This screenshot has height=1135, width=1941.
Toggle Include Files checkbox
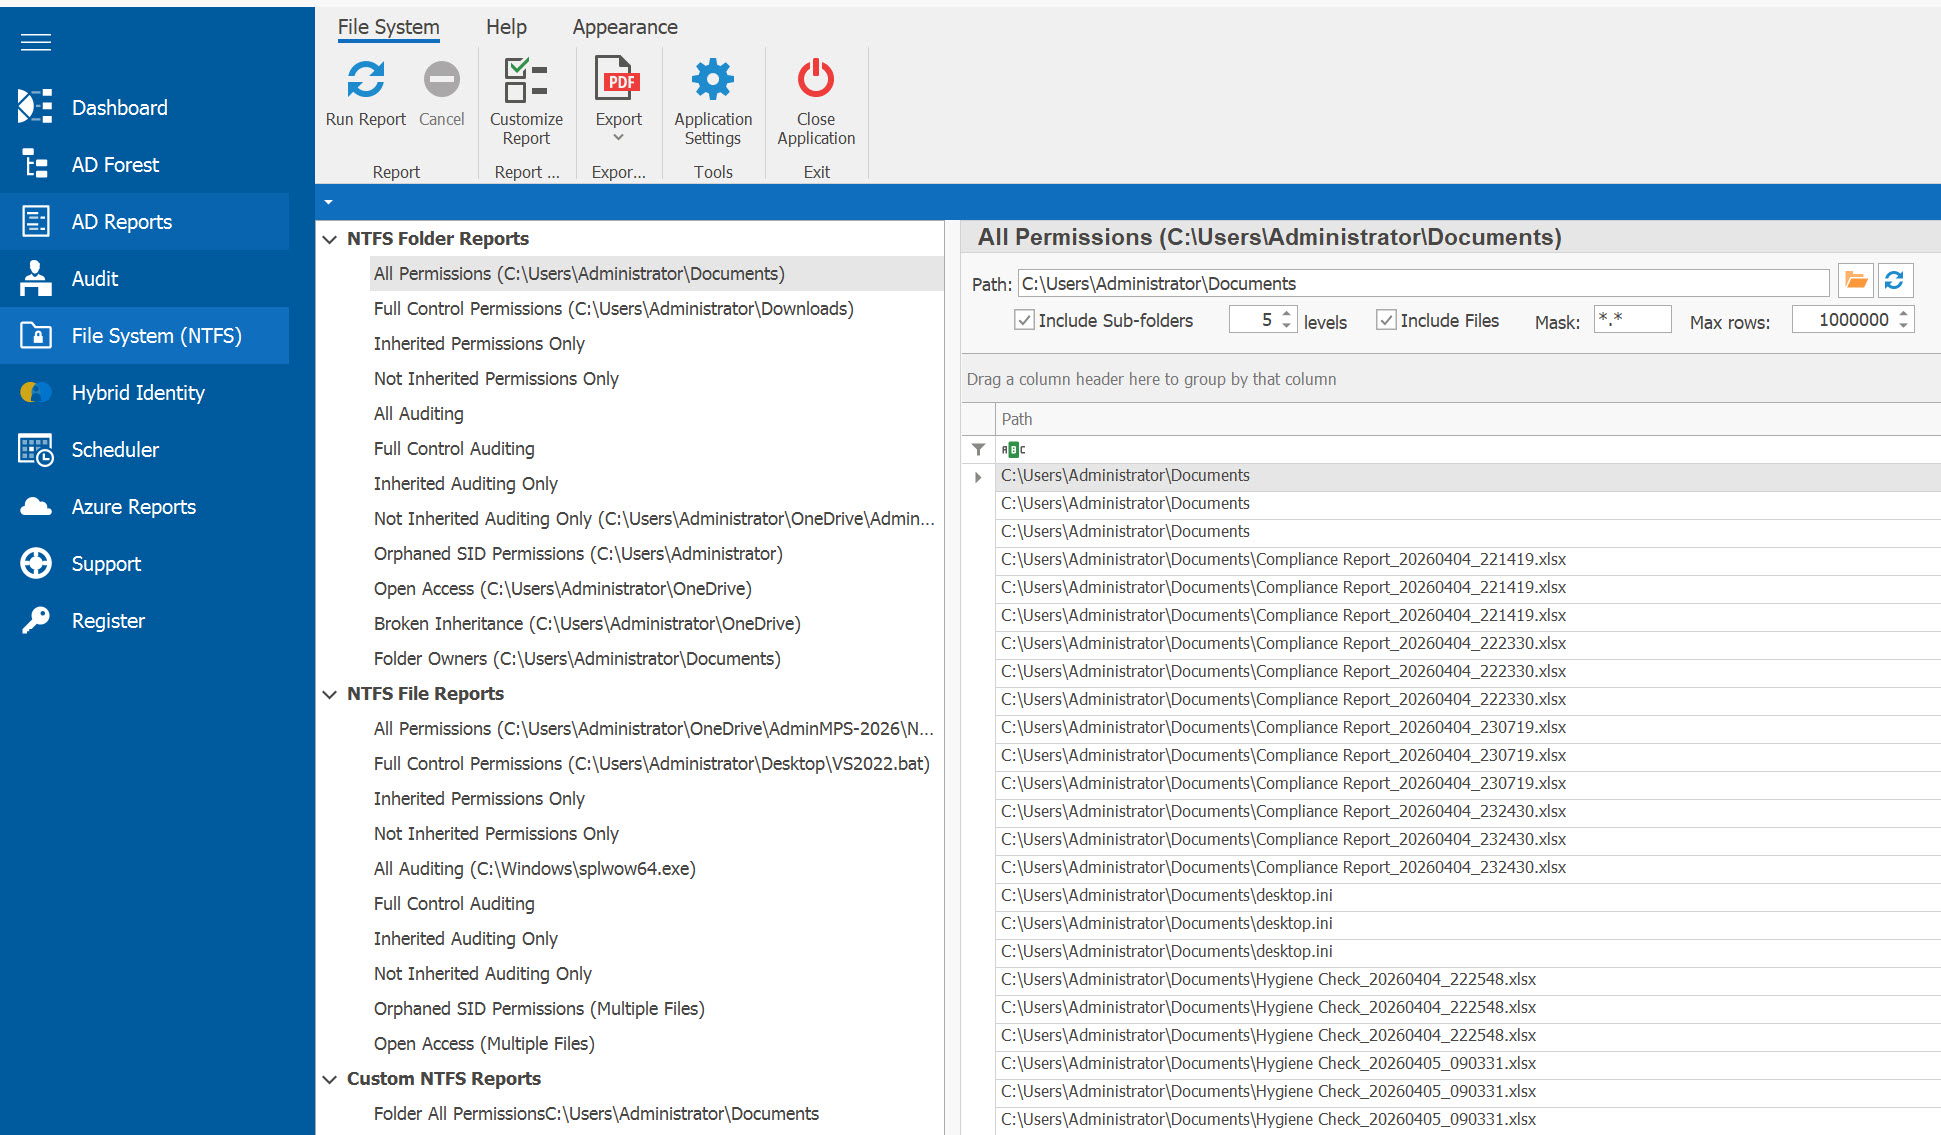[x=1386, y=320]
